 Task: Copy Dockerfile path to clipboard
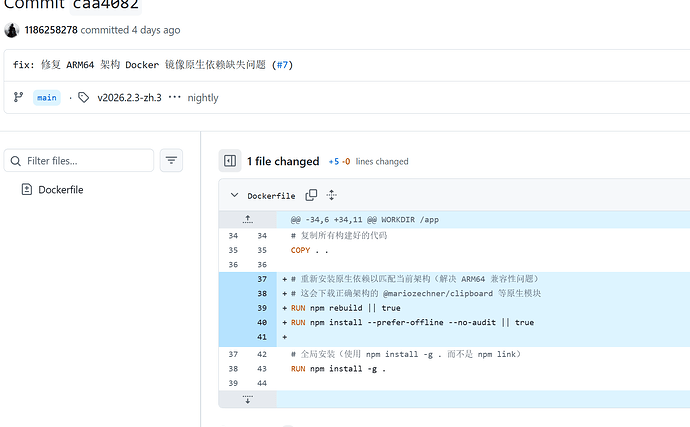click(x=311, y=195)
